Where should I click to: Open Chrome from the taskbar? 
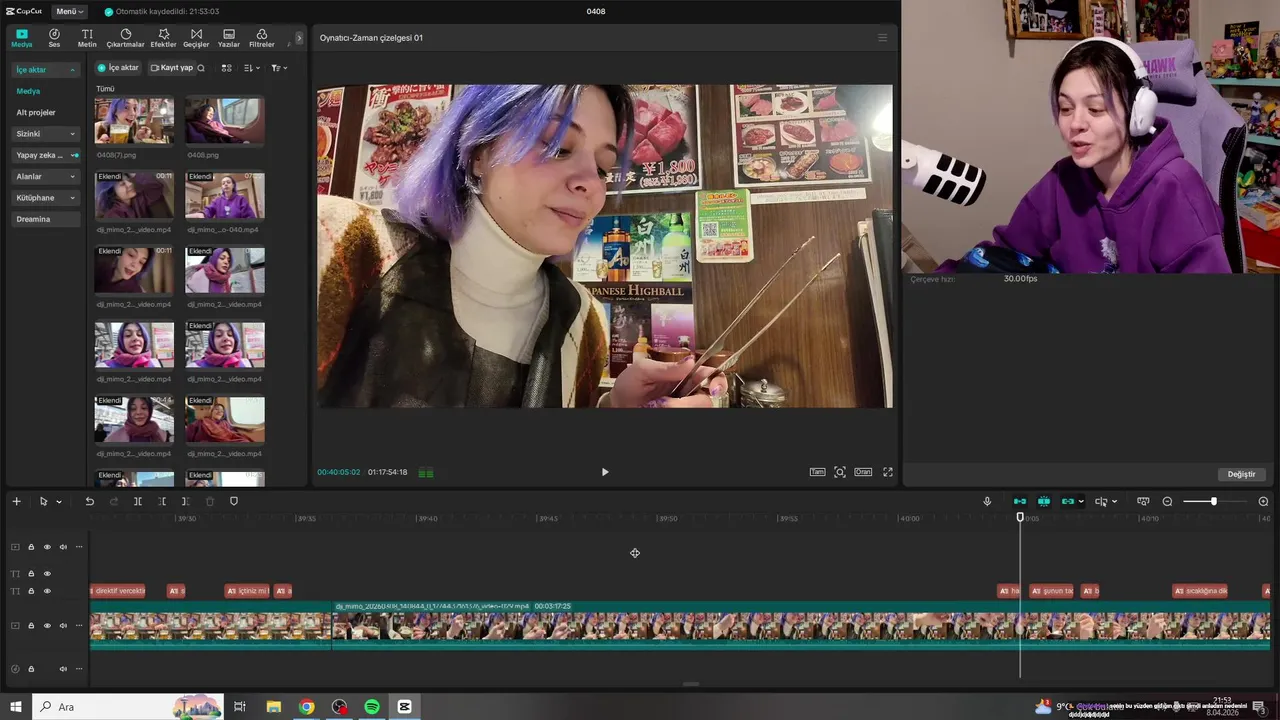(306, 707)
